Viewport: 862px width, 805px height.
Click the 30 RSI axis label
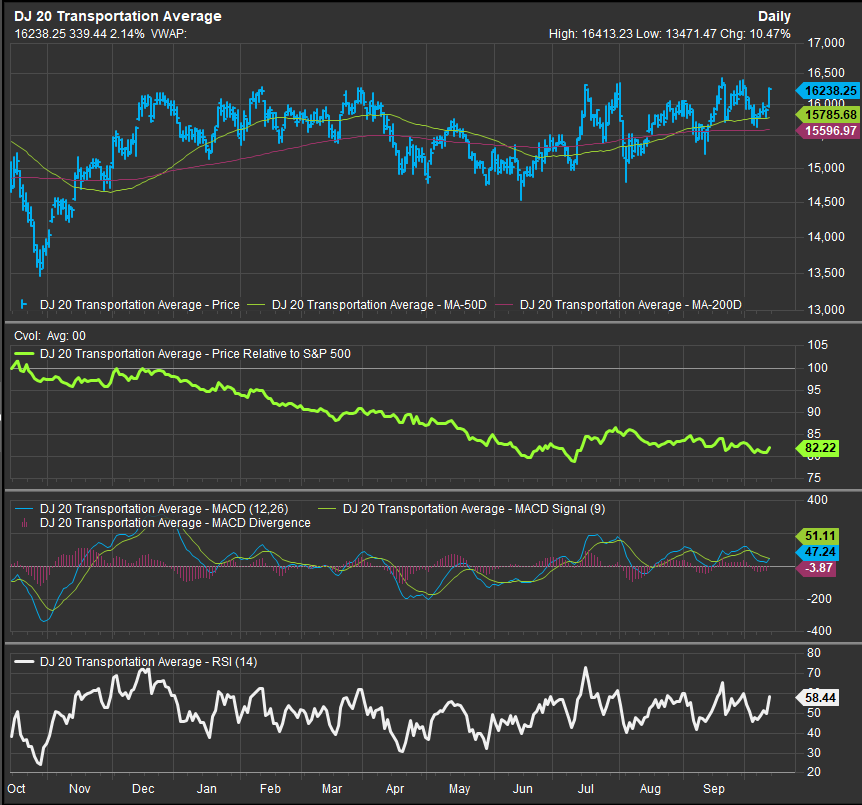point(814,753)
